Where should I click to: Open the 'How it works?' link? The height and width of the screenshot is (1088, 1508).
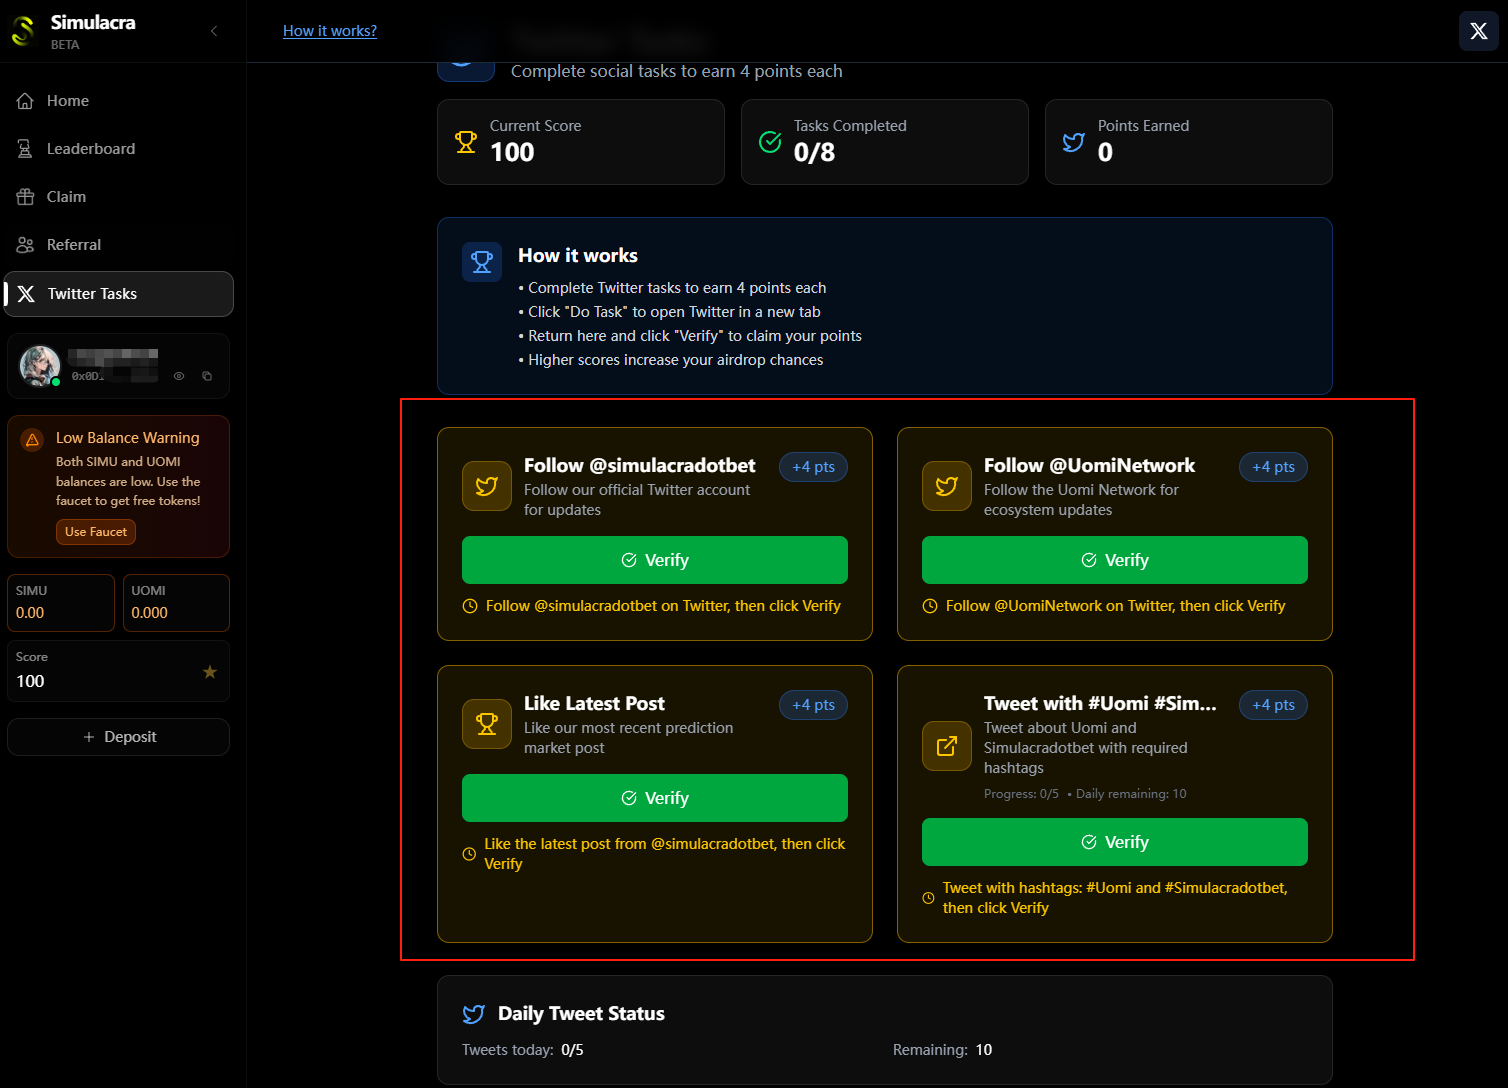point(330,31)
